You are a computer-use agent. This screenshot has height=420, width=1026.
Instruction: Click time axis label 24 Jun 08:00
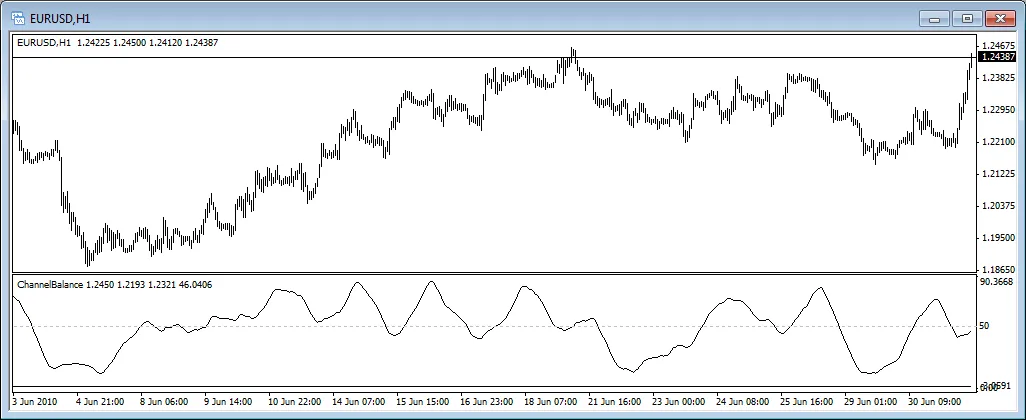pyautogui.click(x=743, y=401)
